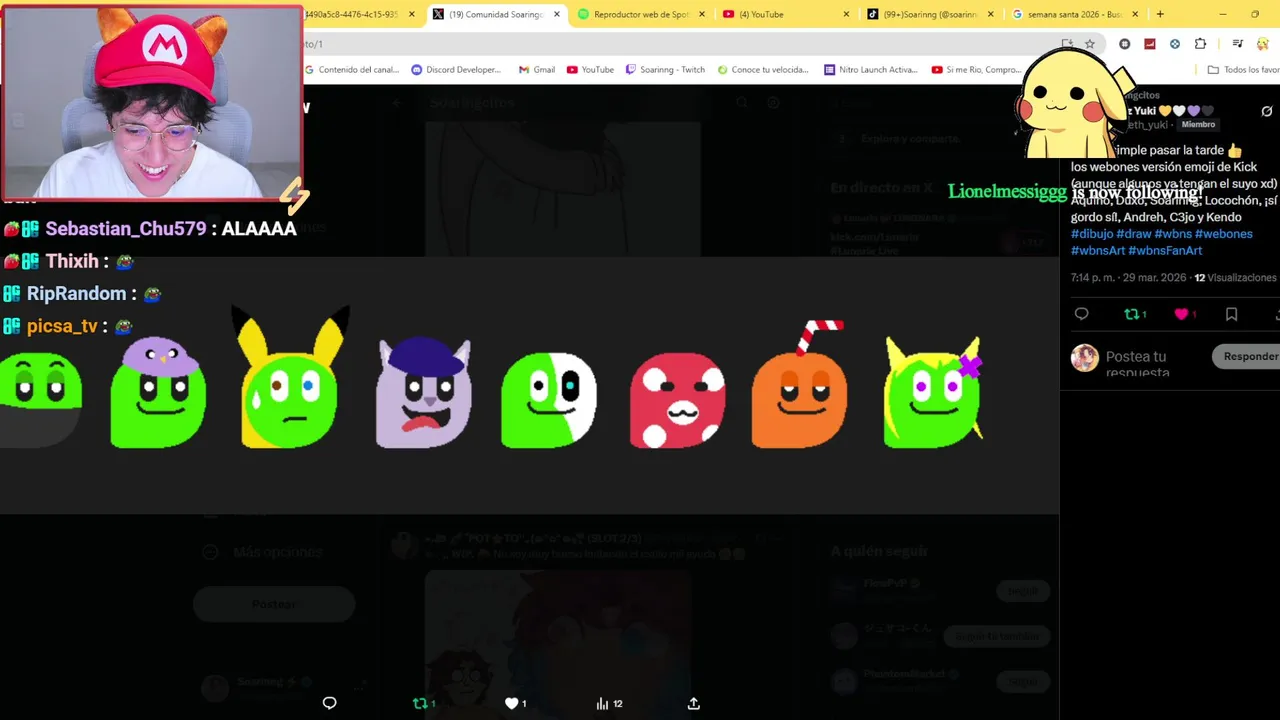The image size is (1280, 720).
Task: Open the Nitro Launch Activa bookmark
Action: 870,70
